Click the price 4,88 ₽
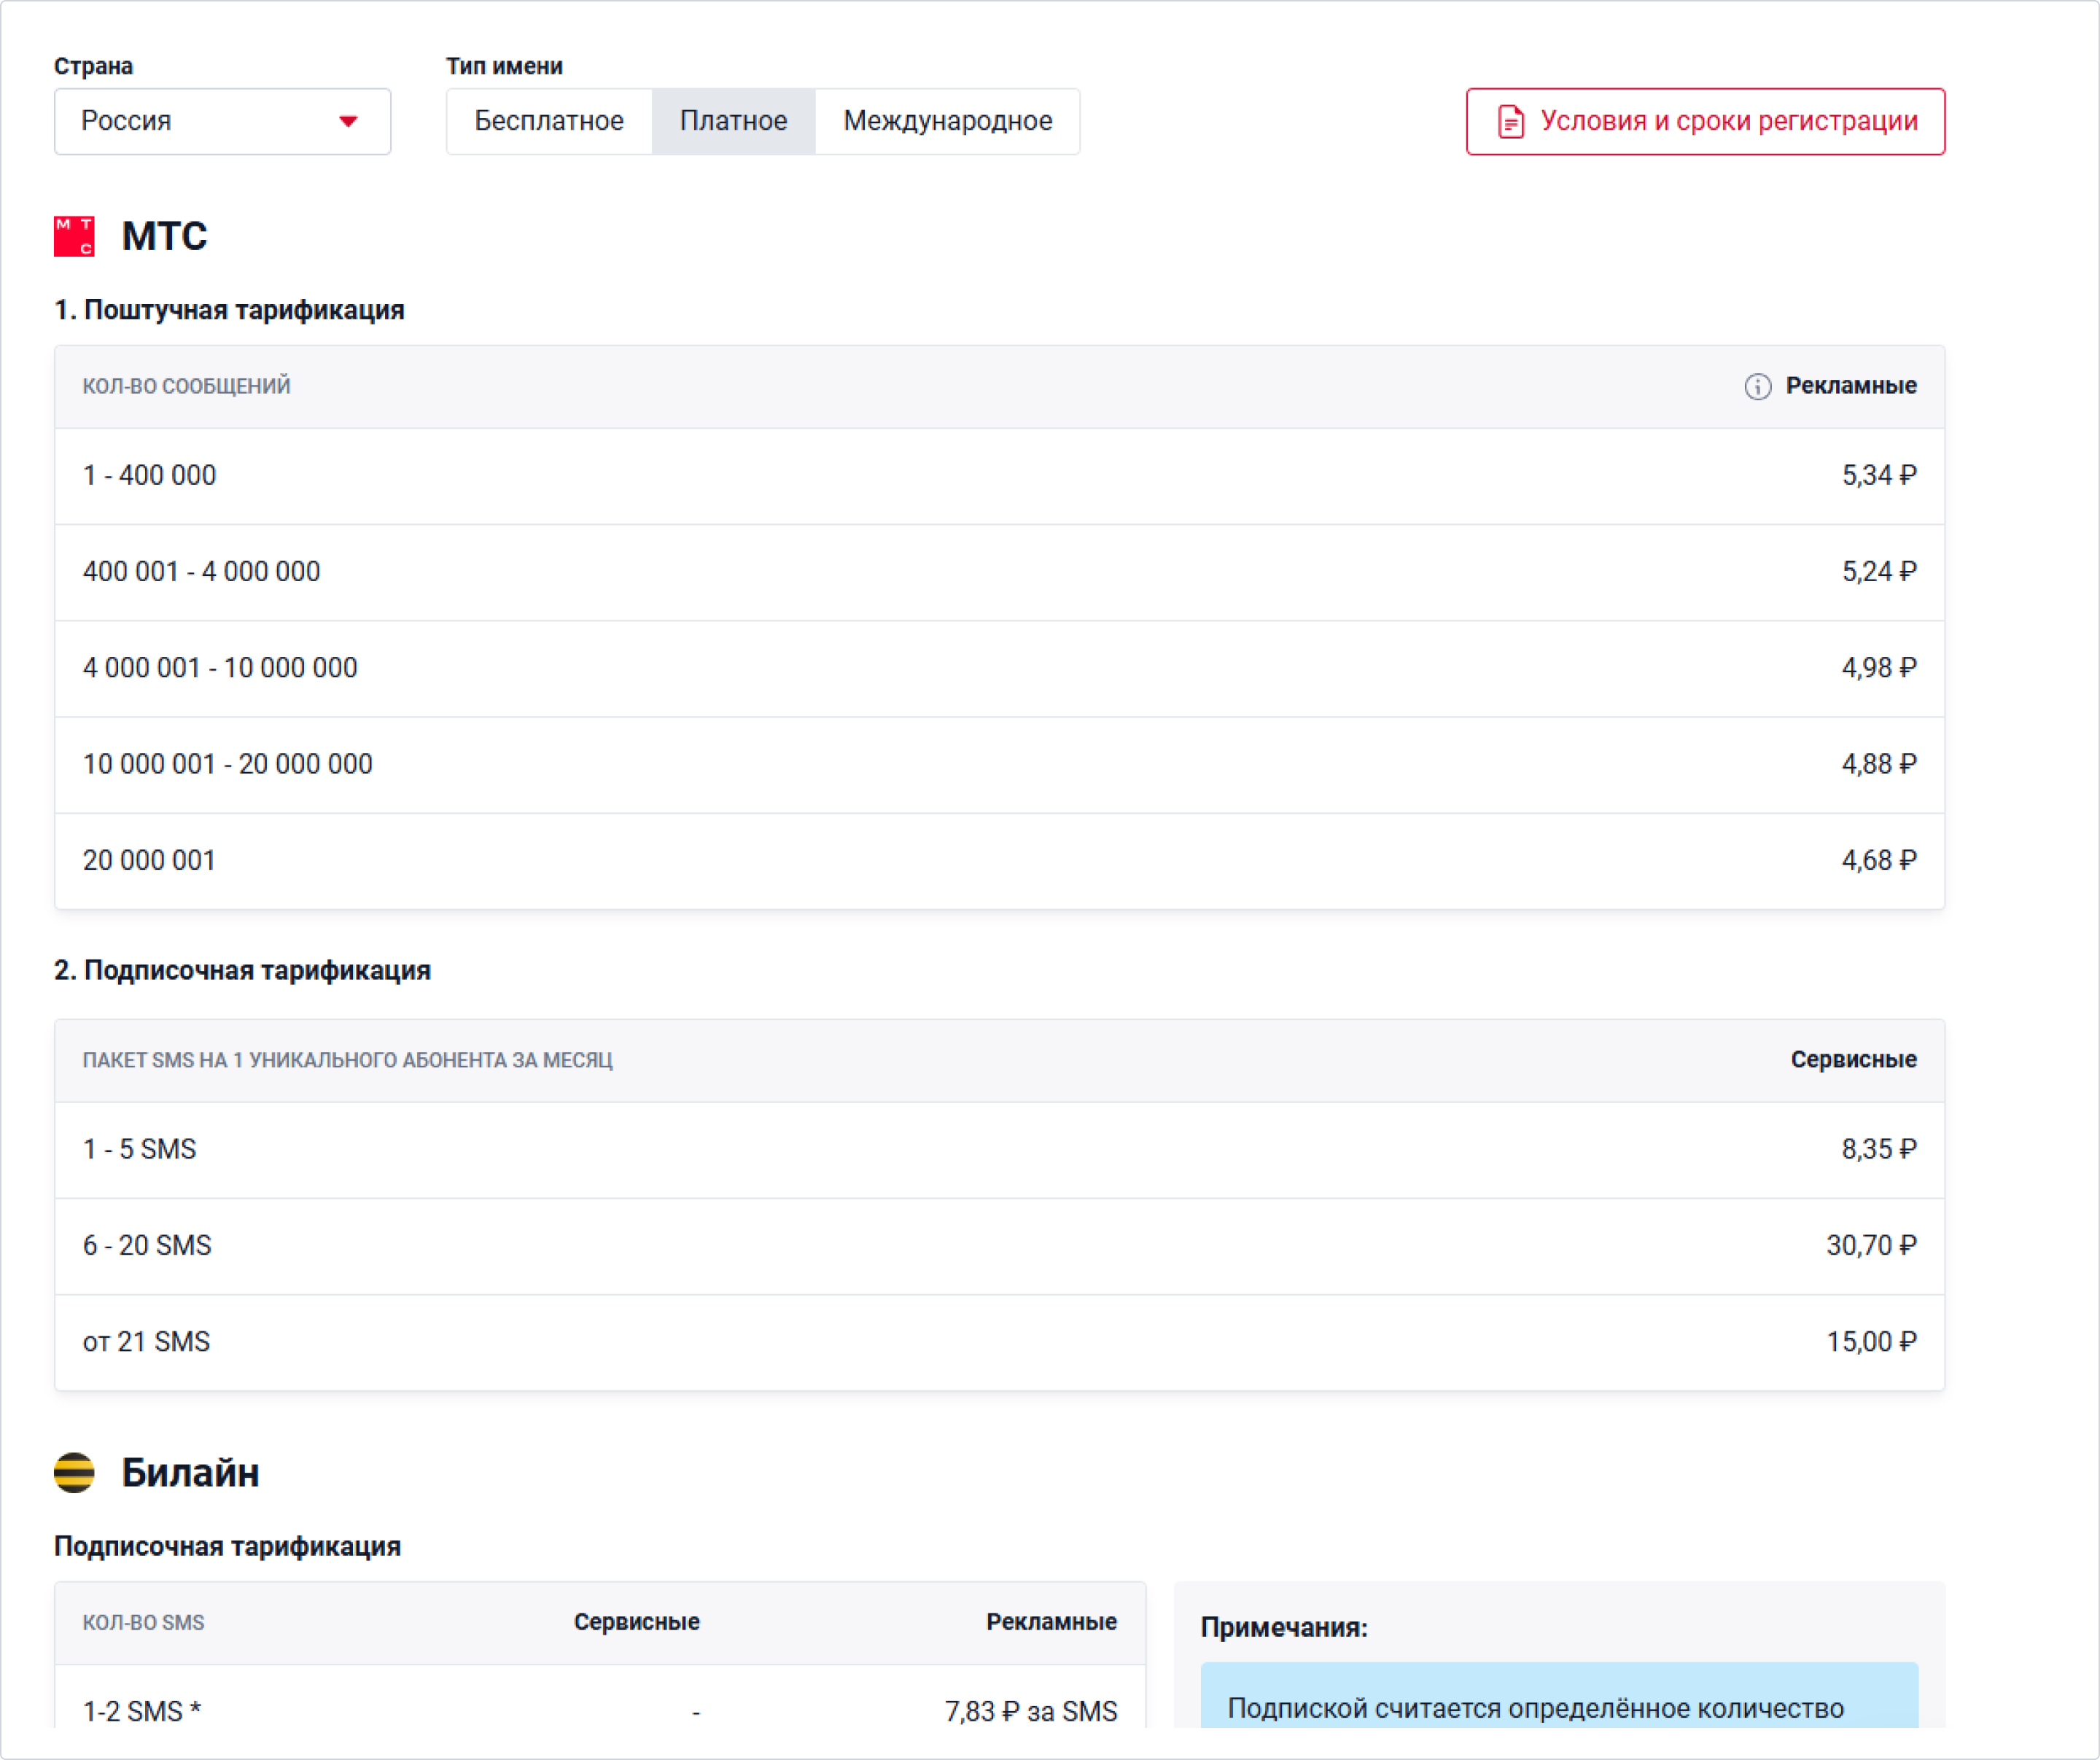2100x1760 pixels. point(1879,764)
